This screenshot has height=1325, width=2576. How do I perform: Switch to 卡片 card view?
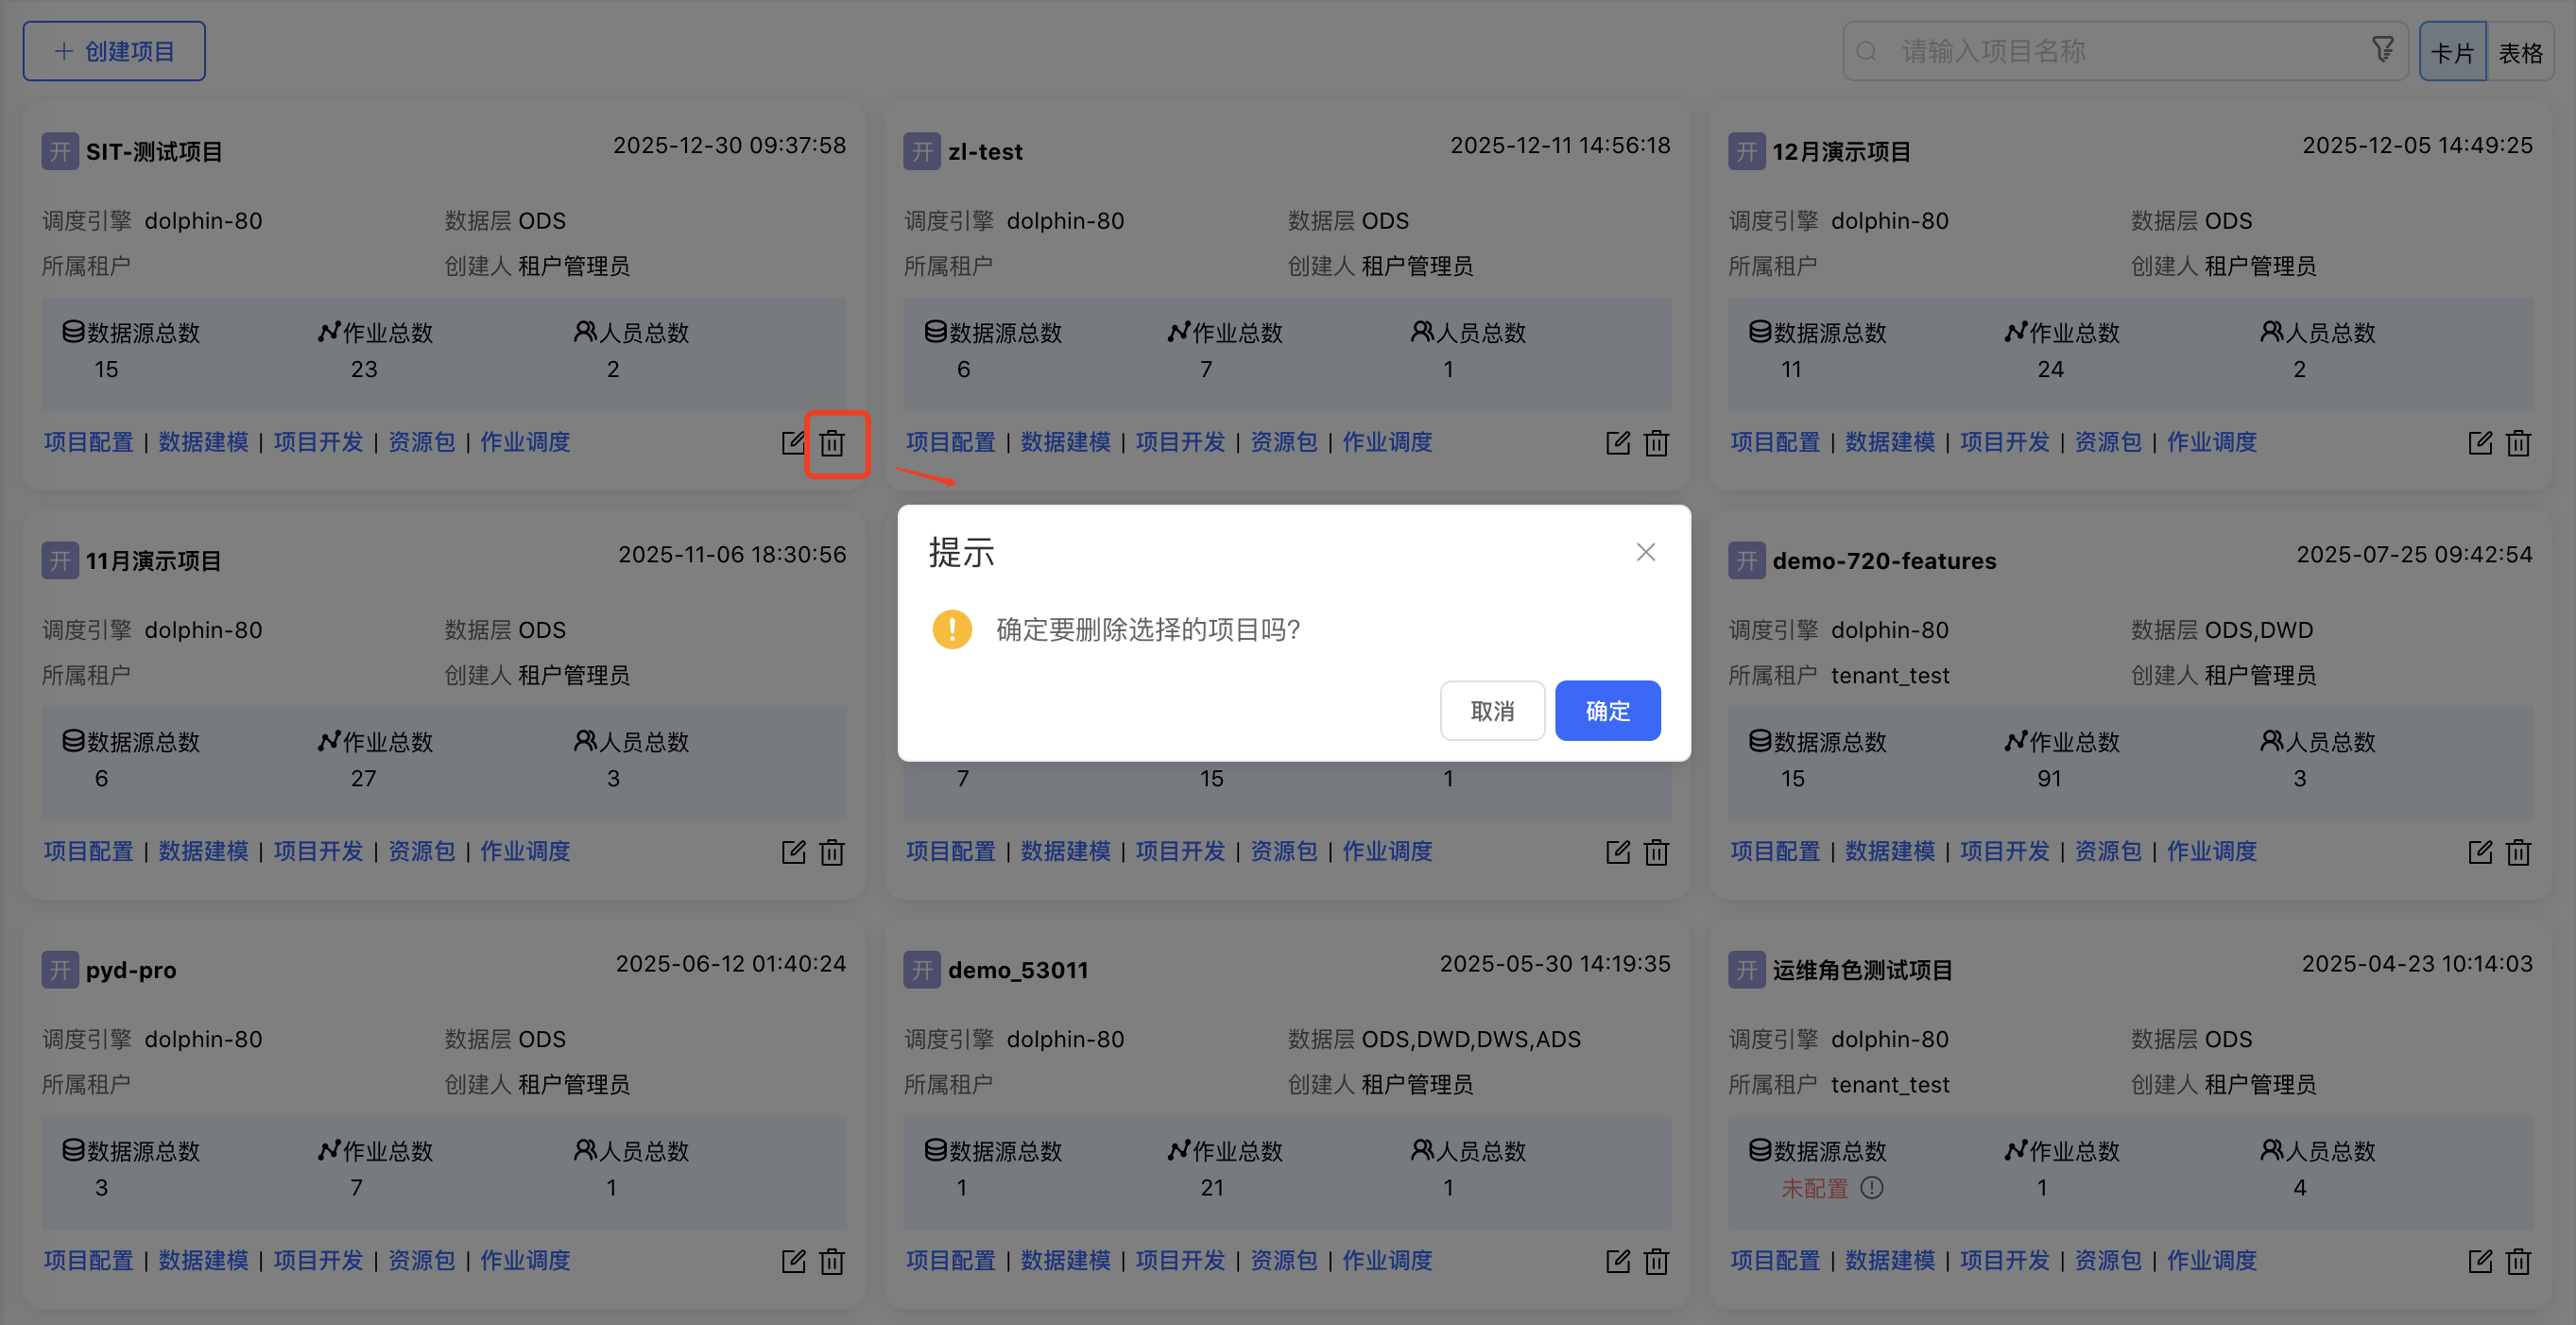2452,52
